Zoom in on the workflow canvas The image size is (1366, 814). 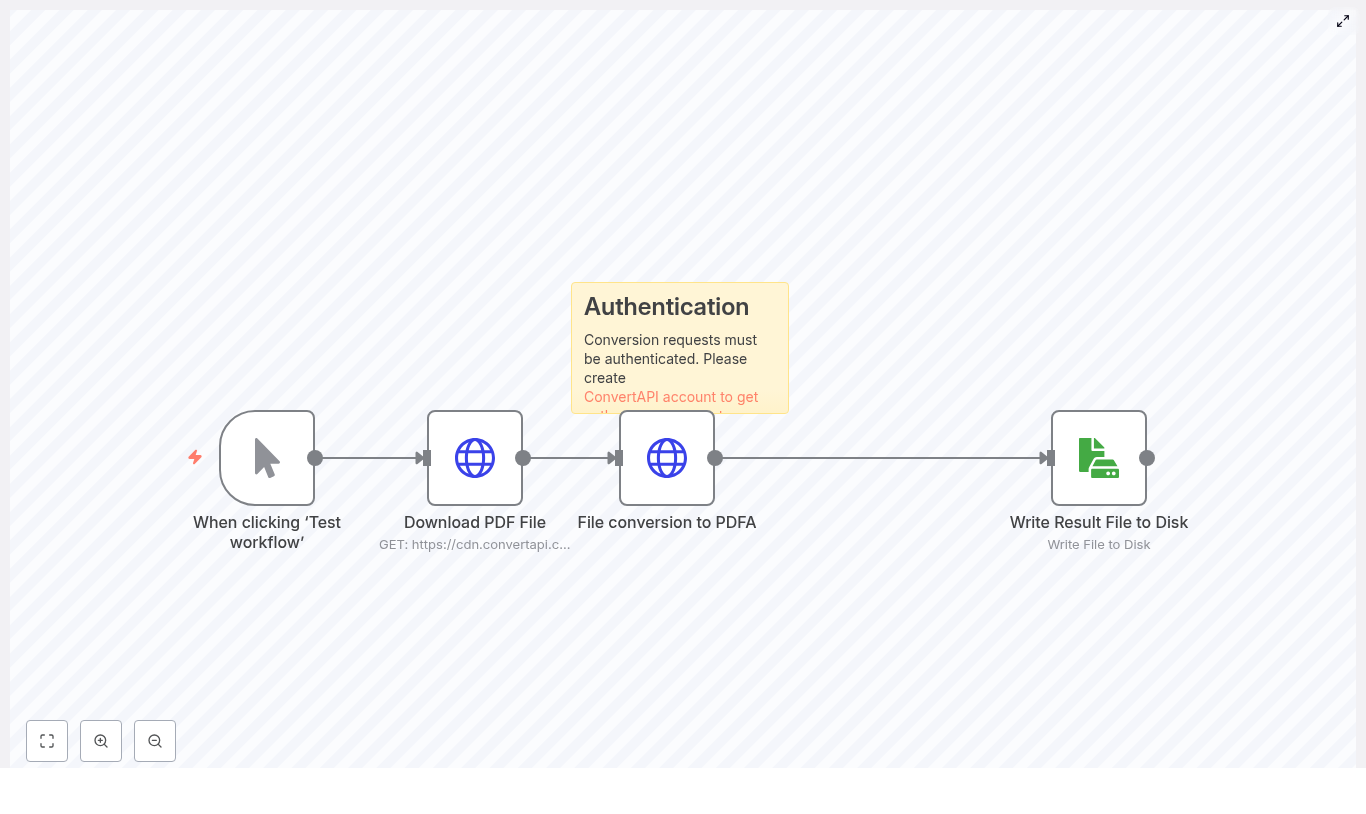click(101, 741)
